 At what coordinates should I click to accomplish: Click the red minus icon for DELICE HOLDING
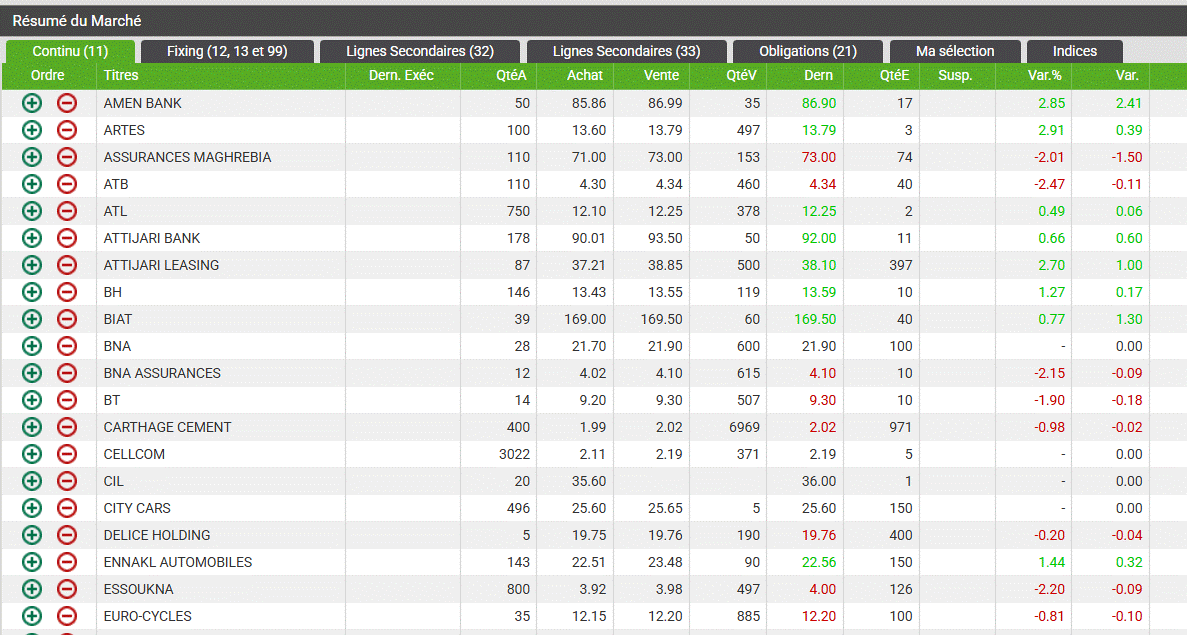coord(67,535)
